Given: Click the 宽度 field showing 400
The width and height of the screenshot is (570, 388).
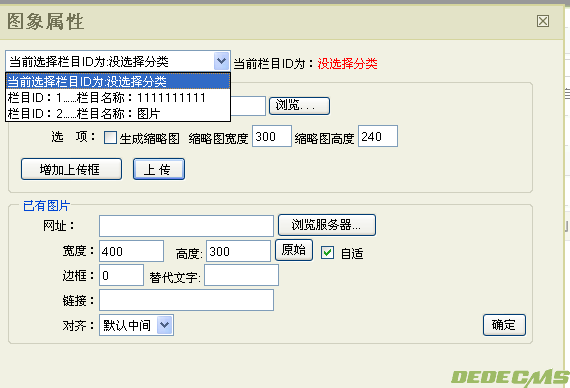Looking at the screenshot, I should point(131,251).
